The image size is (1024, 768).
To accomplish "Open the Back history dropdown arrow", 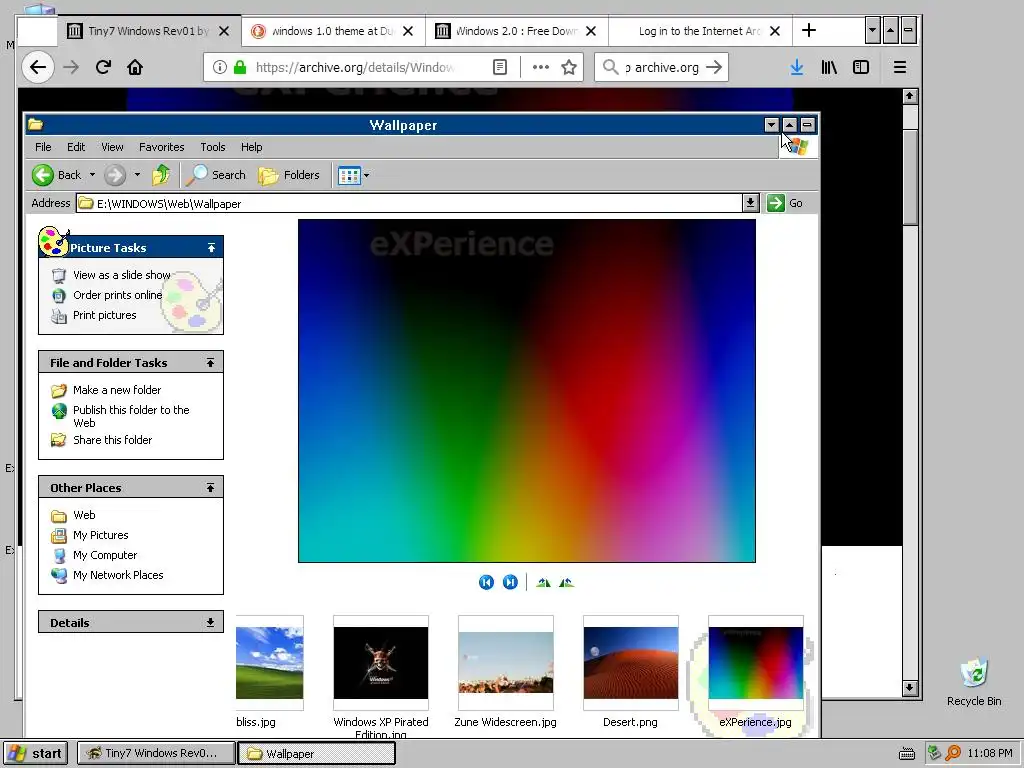I will coord(92,175).
